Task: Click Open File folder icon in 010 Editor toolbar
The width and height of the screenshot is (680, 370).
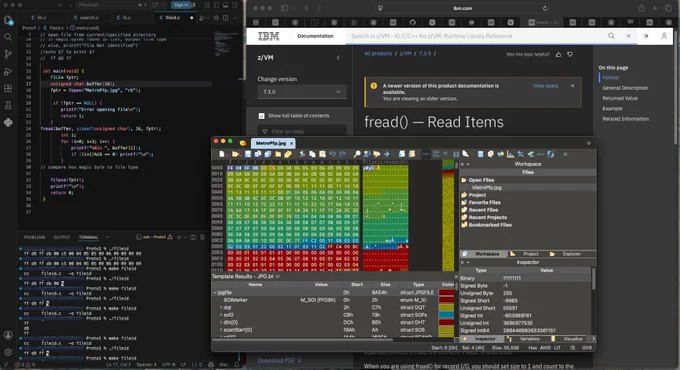Action: (235, 154)
